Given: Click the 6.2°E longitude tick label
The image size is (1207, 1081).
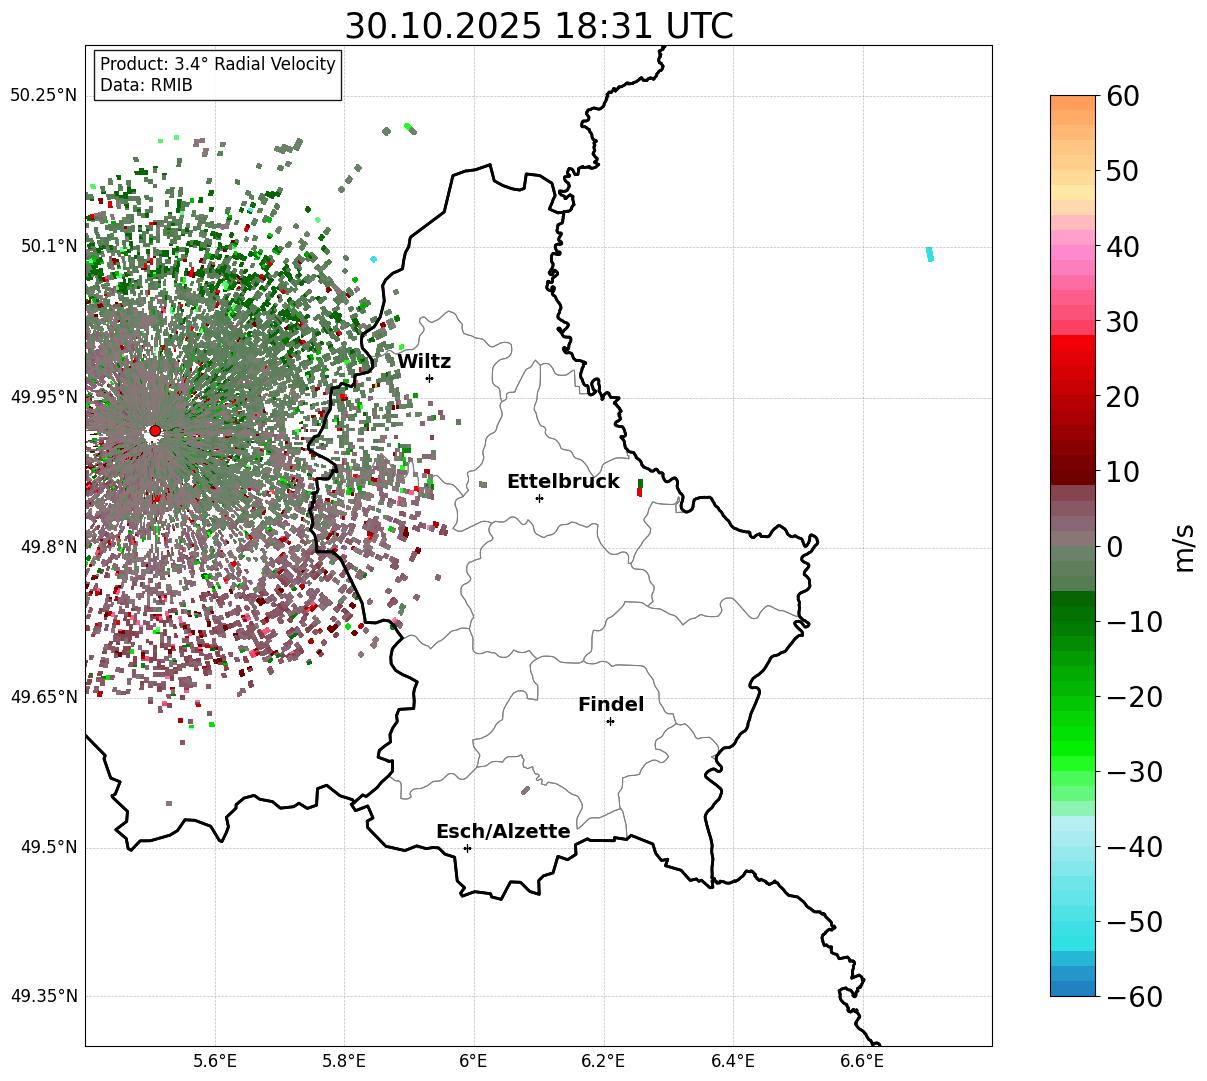Looking at the screenshot, I should (x=603, y=1061).
